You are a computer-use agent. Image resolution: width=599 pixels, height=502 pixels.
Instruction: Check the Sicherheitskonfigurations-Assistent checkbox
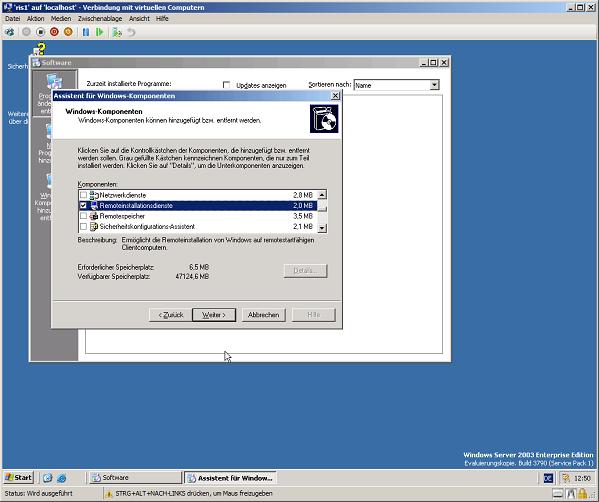(83, 227)
